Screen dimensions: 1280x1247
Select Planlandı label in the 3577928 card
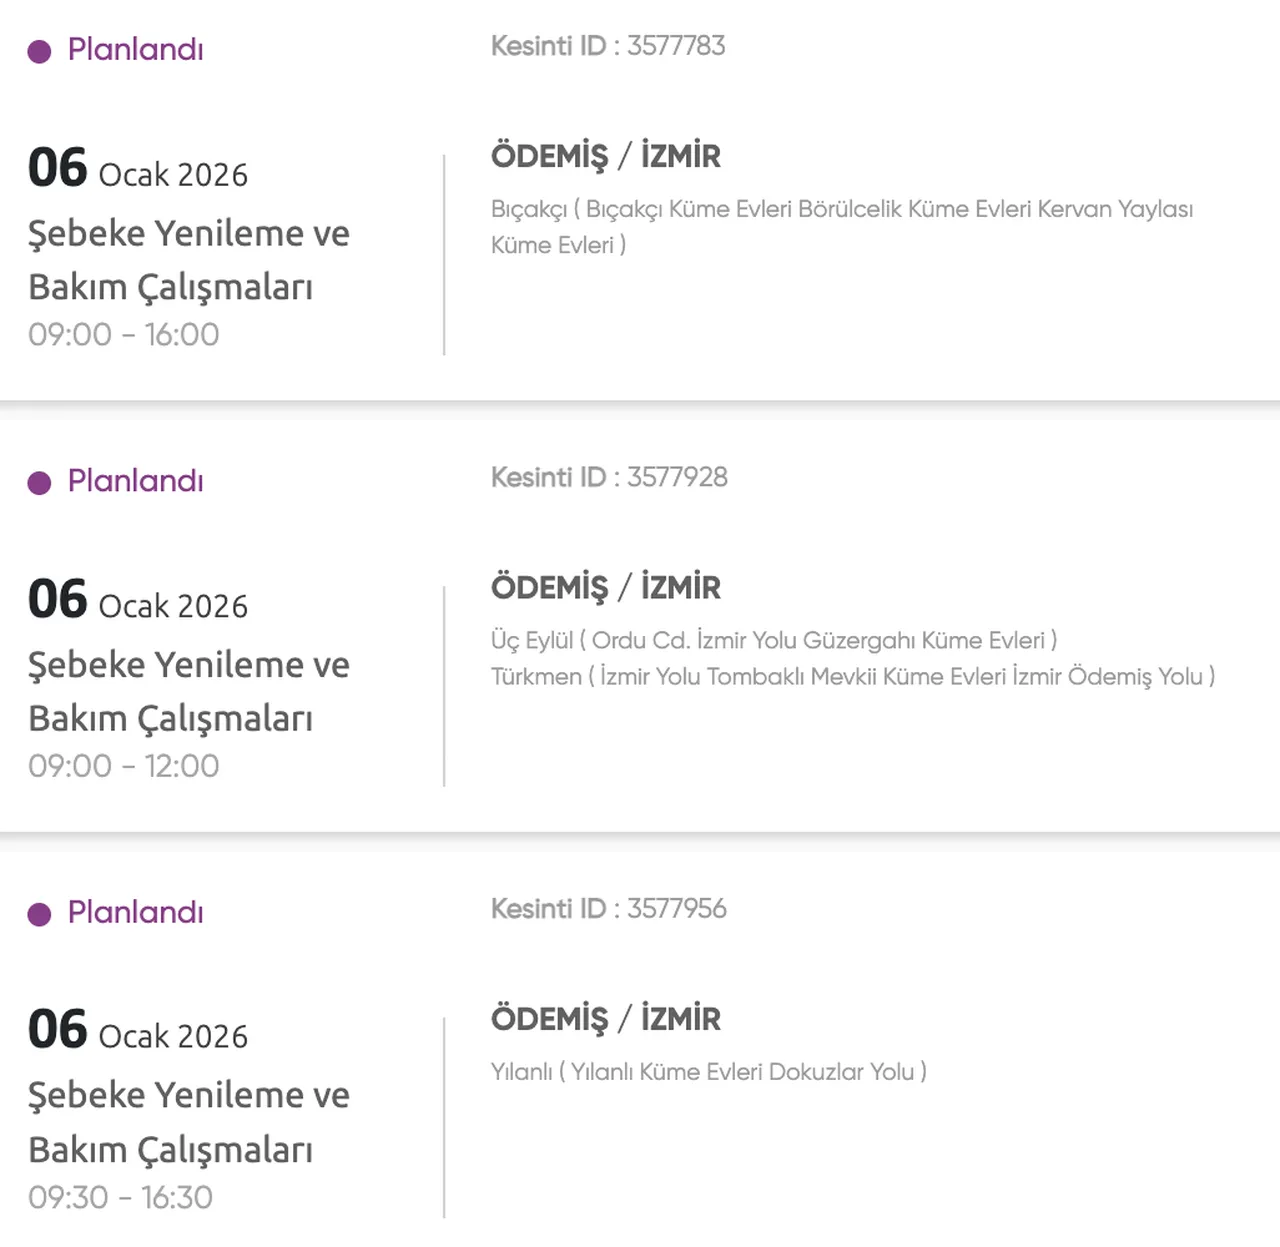(x=135, y=481)
